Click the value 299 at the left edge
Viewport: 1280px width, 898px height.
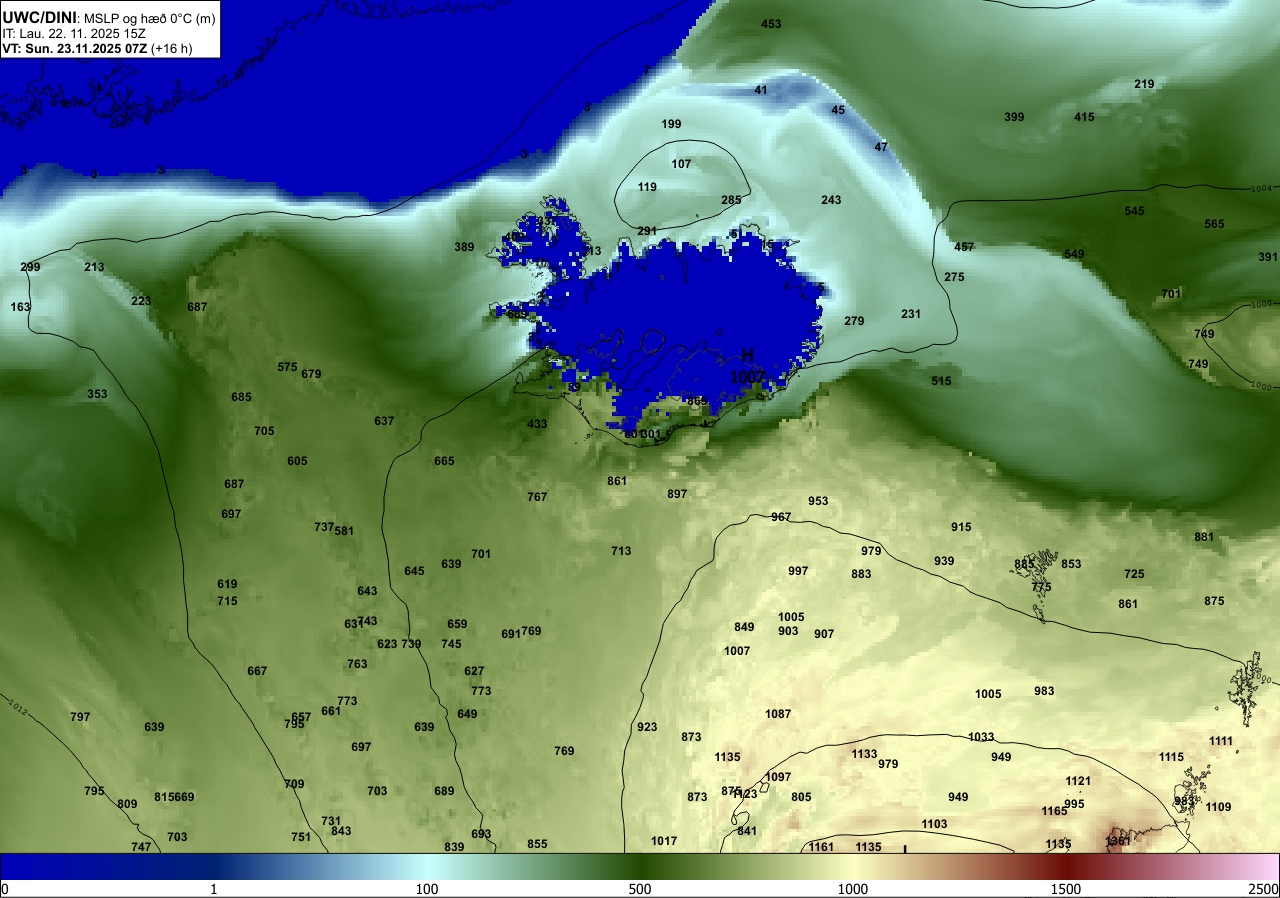pos(30,267)
